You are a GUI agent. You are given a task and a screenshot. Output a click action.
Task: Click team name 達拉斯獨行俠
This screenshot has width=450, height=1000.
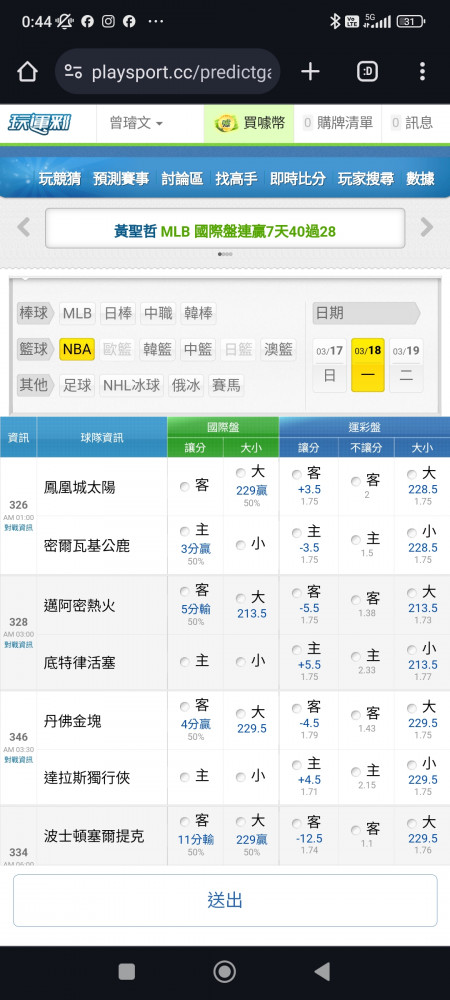point(87,777)
